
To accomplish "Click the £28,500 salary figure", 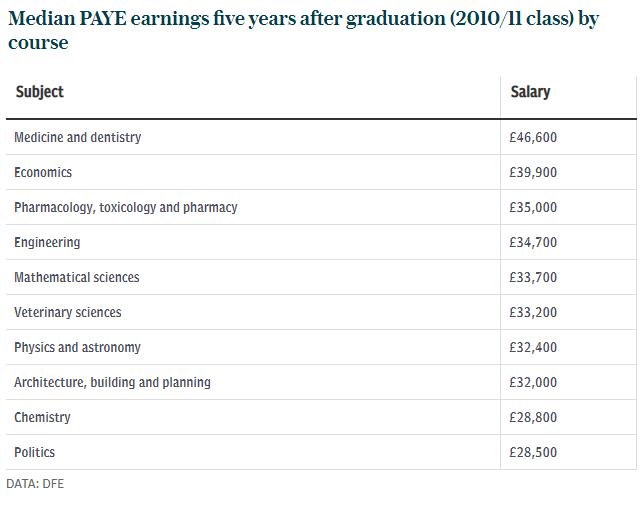I will pos(533,452).
